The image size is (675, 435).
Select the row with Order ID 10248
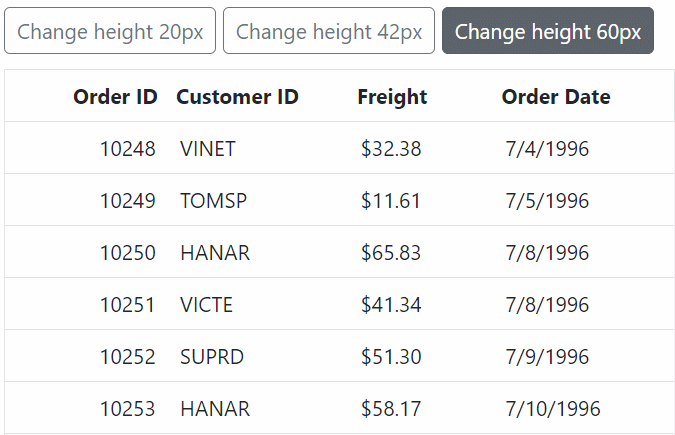128,149
